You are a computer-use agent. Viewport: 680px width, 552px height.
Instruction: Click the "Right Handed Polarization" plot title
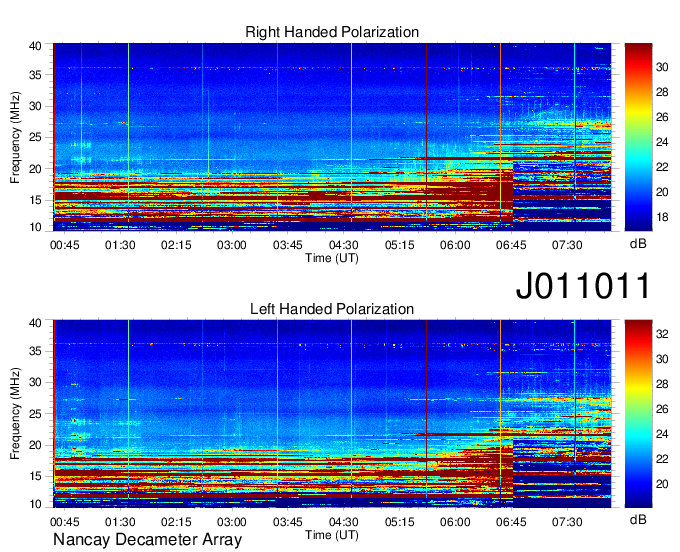click(332, 32)
